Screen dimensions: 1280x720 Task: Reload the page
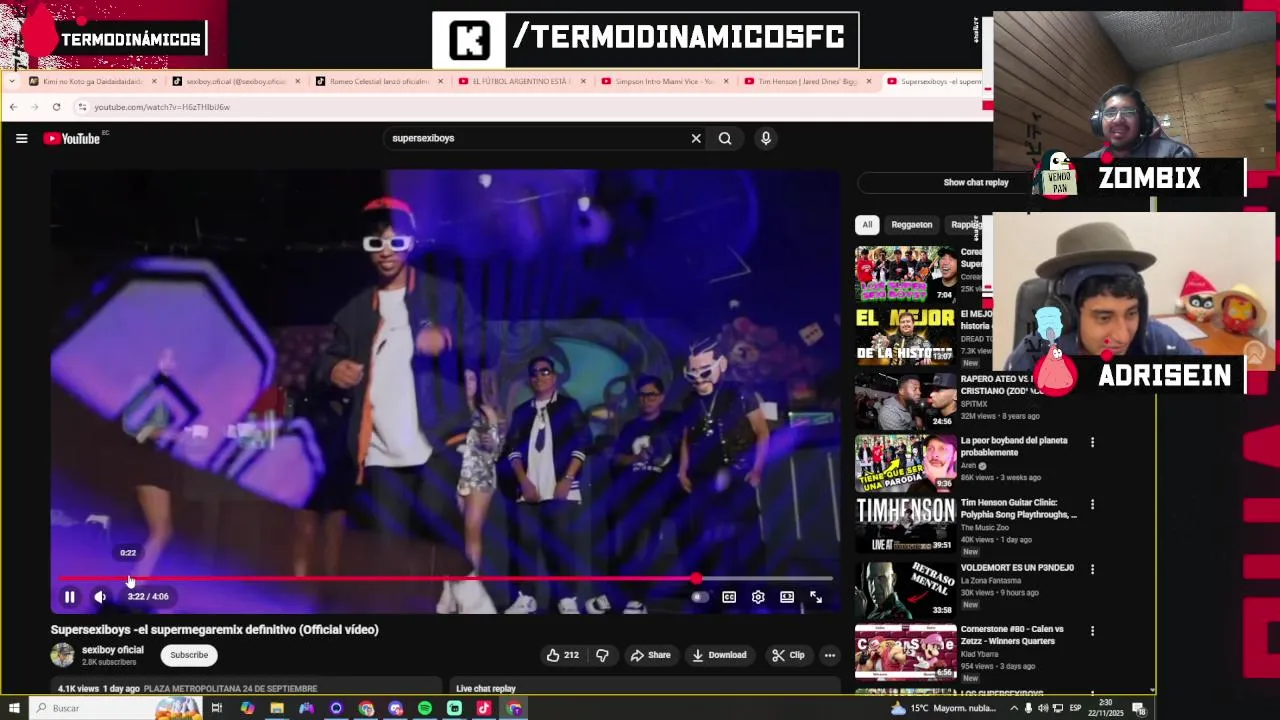(56, 107)
